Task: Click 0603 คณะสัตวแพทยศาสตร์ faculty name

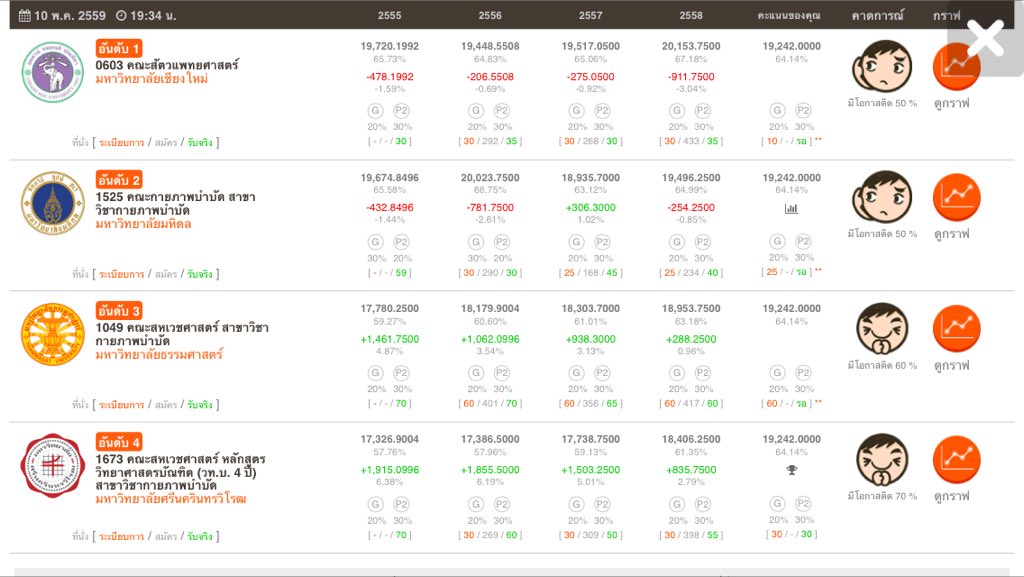Action: click(167, 65)
